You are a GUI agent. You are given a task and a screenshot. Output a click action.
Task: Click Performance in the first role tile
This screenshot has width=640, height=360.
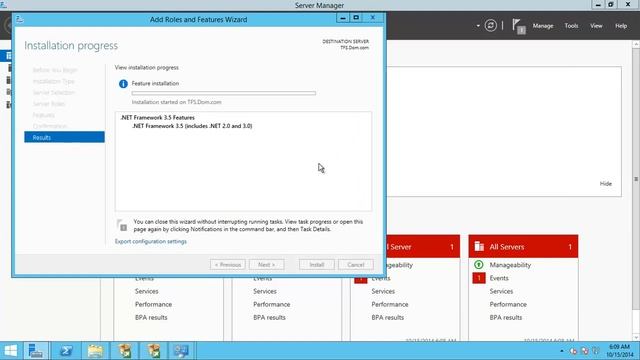pyautogui.click(x=153, y=304)
